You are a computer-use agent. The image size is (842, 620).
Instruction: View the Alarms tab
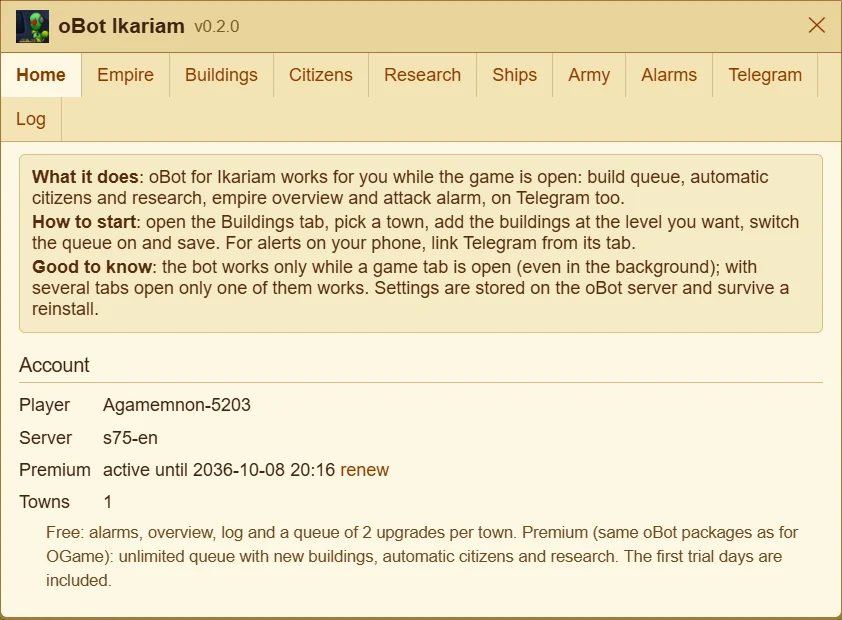click(x=669, y=75)
